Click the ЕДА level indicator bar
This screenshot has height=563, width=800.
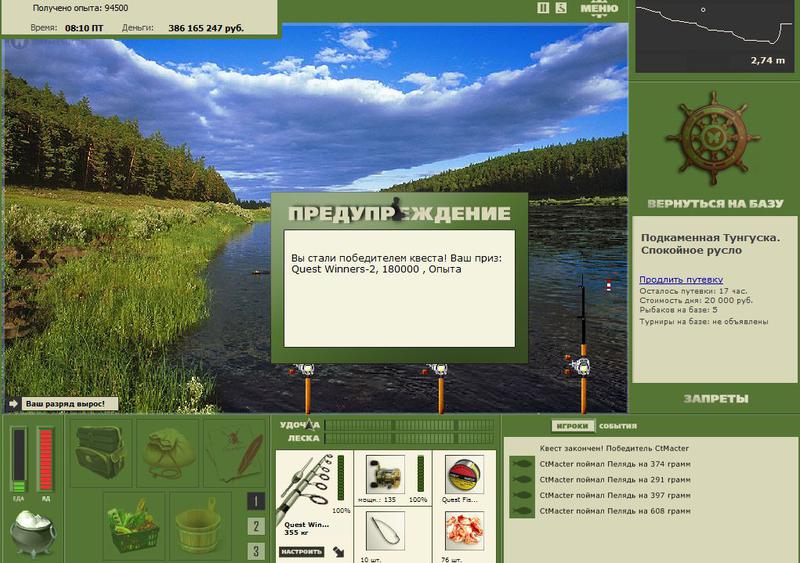(x=19, y=460)
